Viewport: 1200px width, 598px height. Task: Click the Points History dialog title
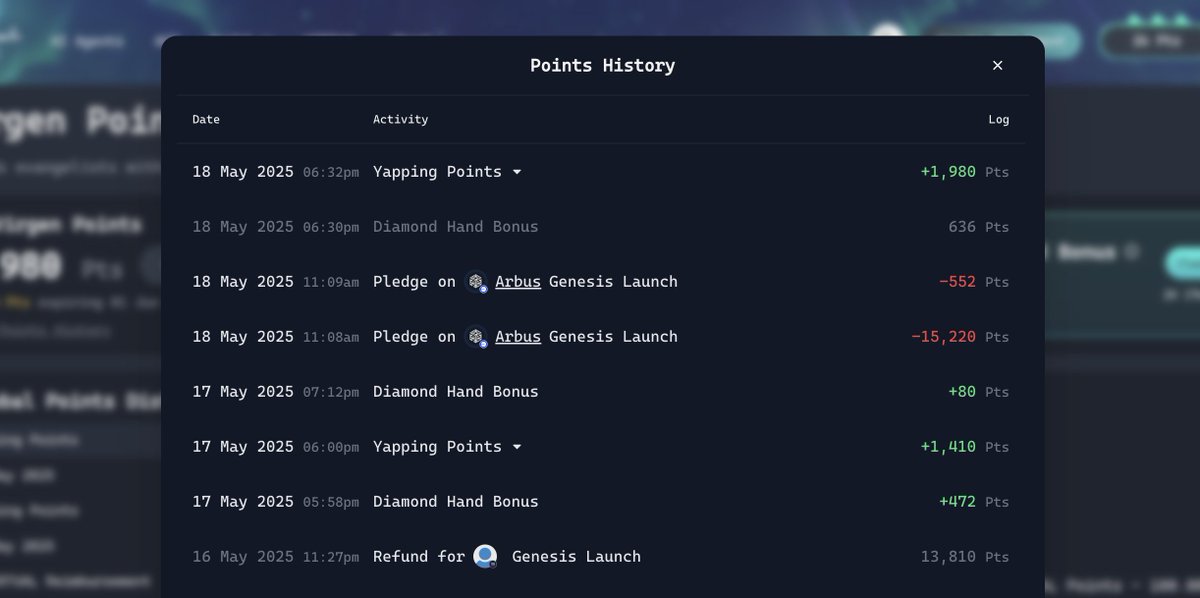pyautogui.click(x=602, y=66)
